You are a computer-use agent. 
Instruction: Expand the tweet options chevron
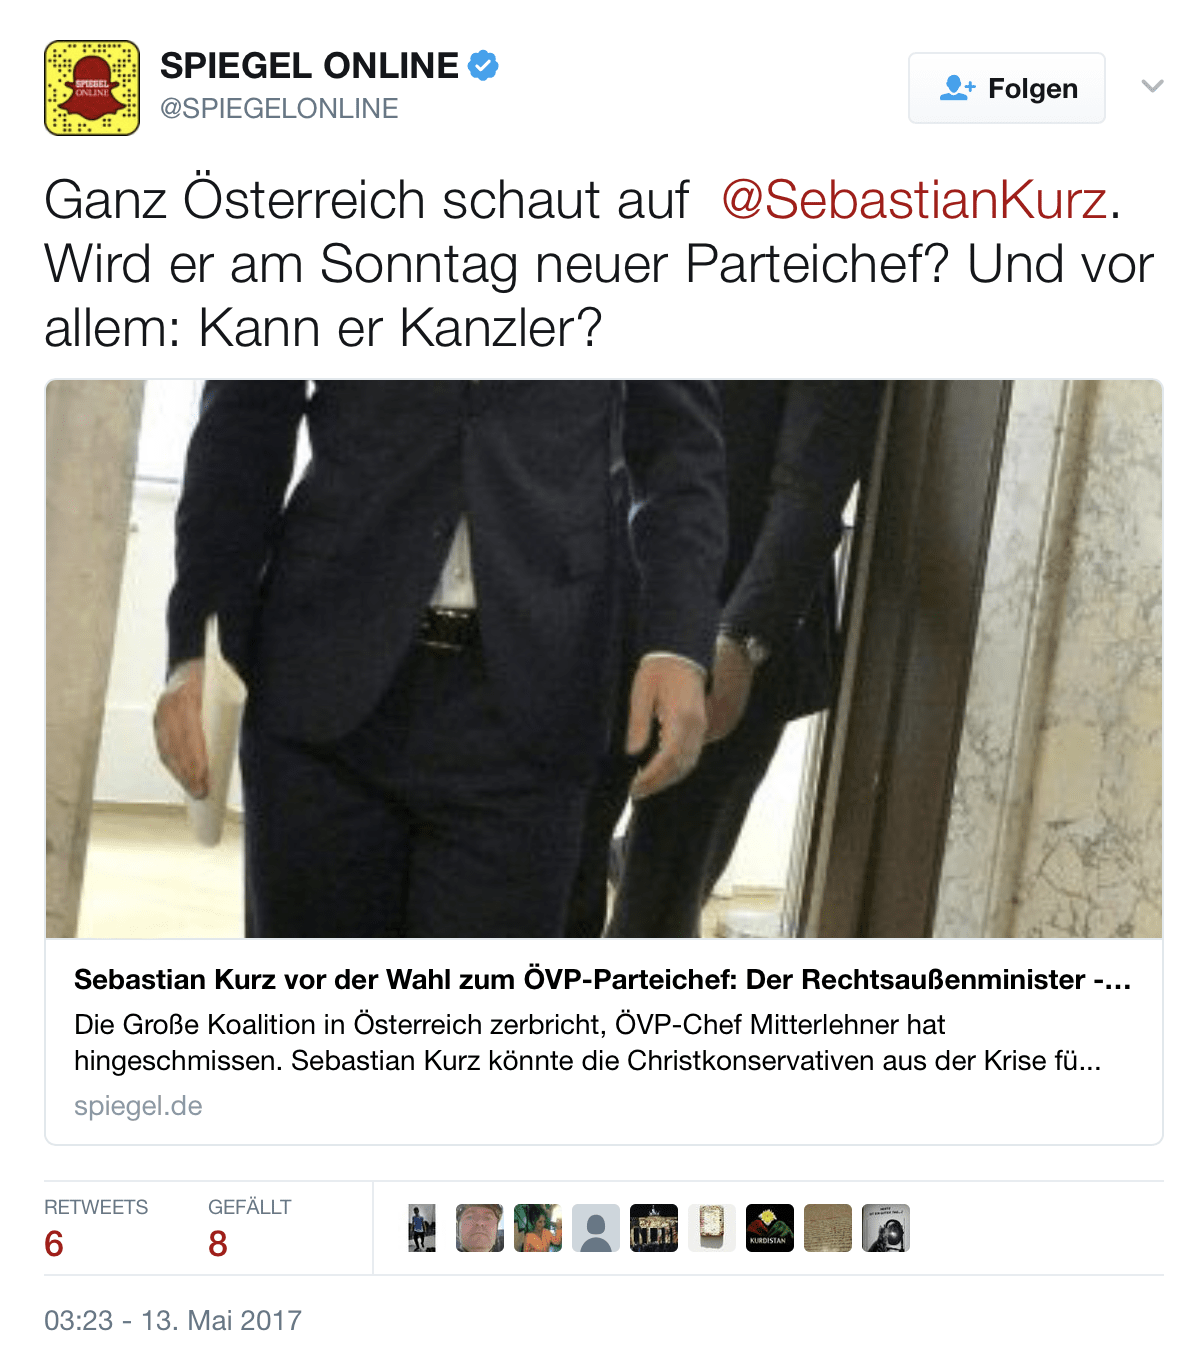(1152, 86)
